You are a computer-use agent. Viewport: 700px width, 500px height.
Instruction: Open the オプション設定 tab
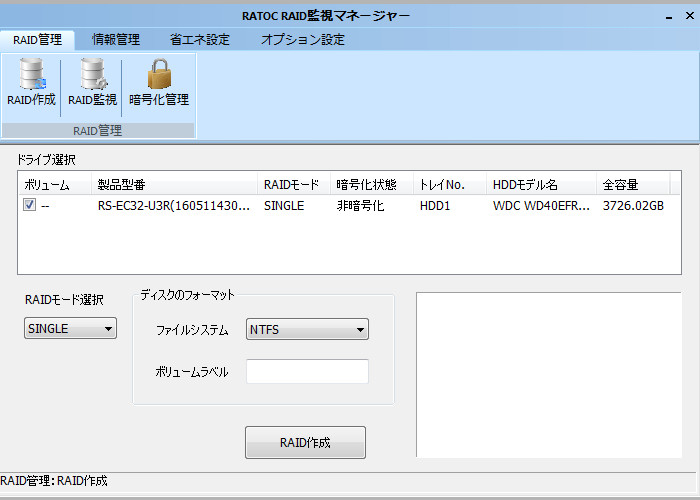(303, 40)
